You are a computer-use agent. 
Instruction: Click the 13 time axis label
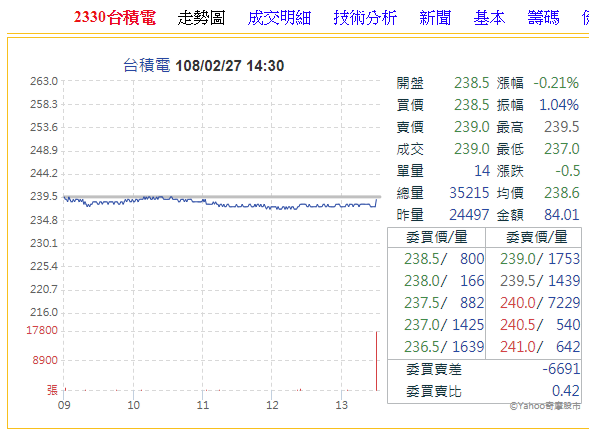click(341, 405)
